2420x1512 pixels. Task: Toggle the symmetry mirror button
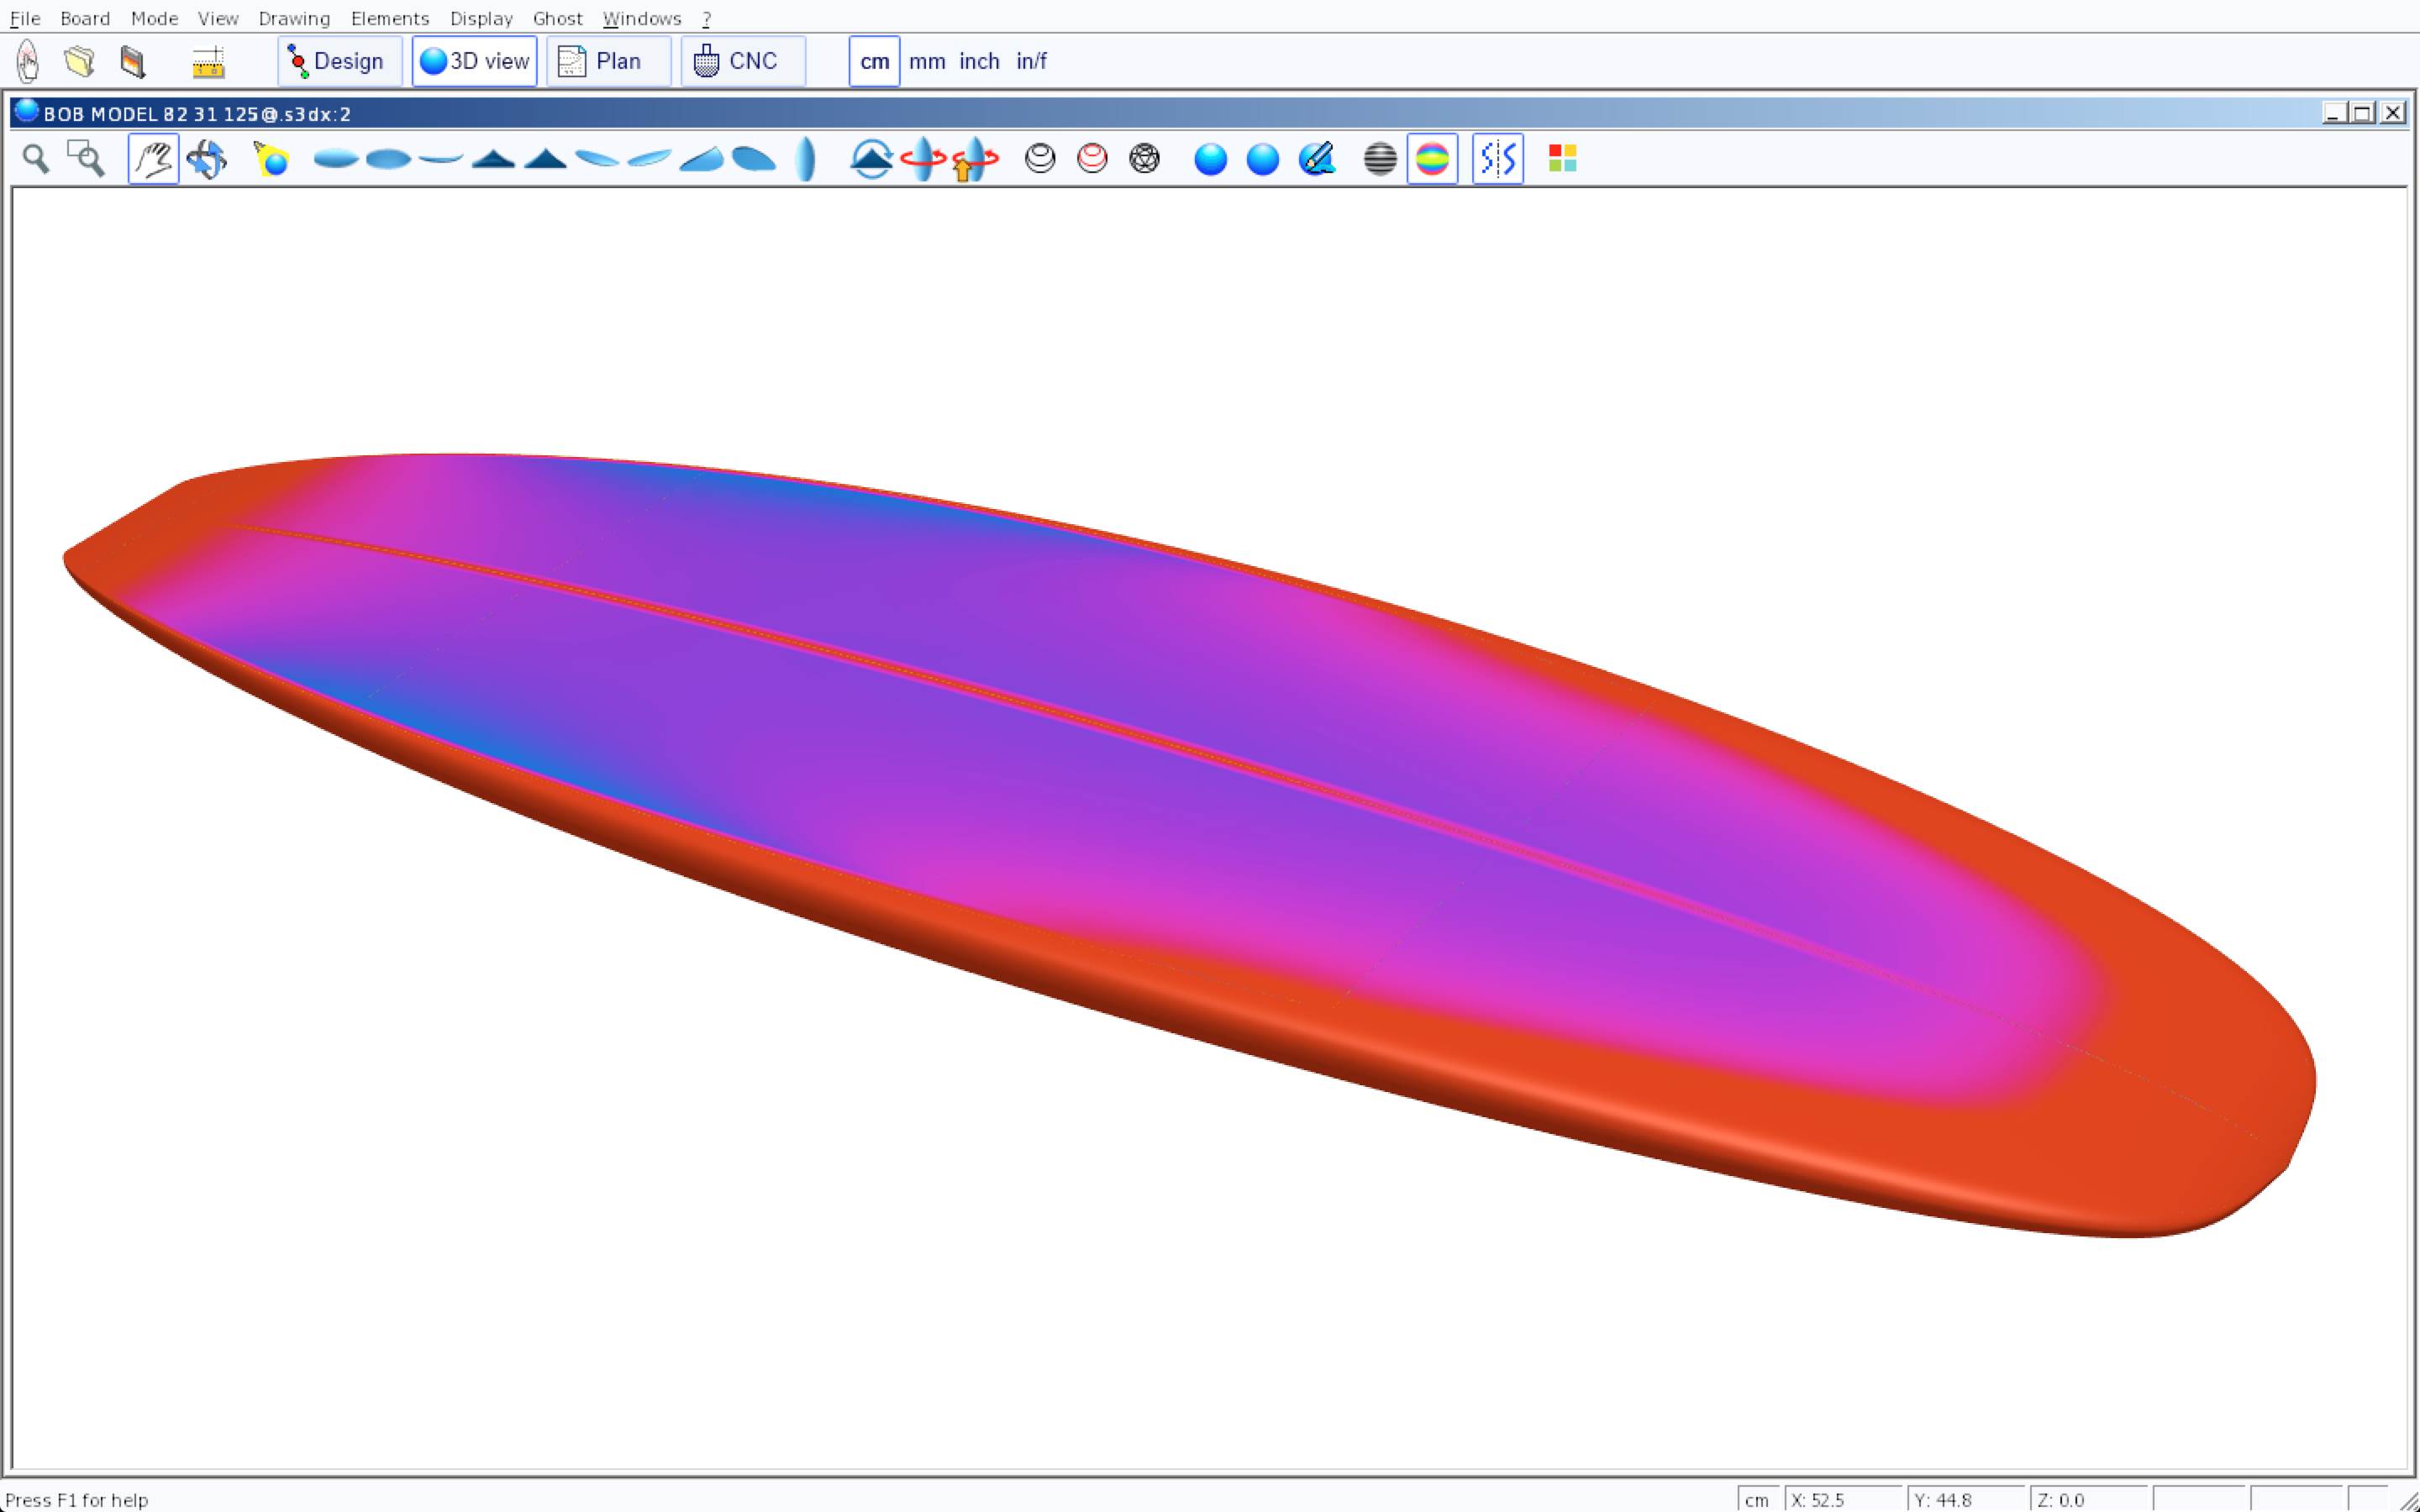click(1497, 159)
